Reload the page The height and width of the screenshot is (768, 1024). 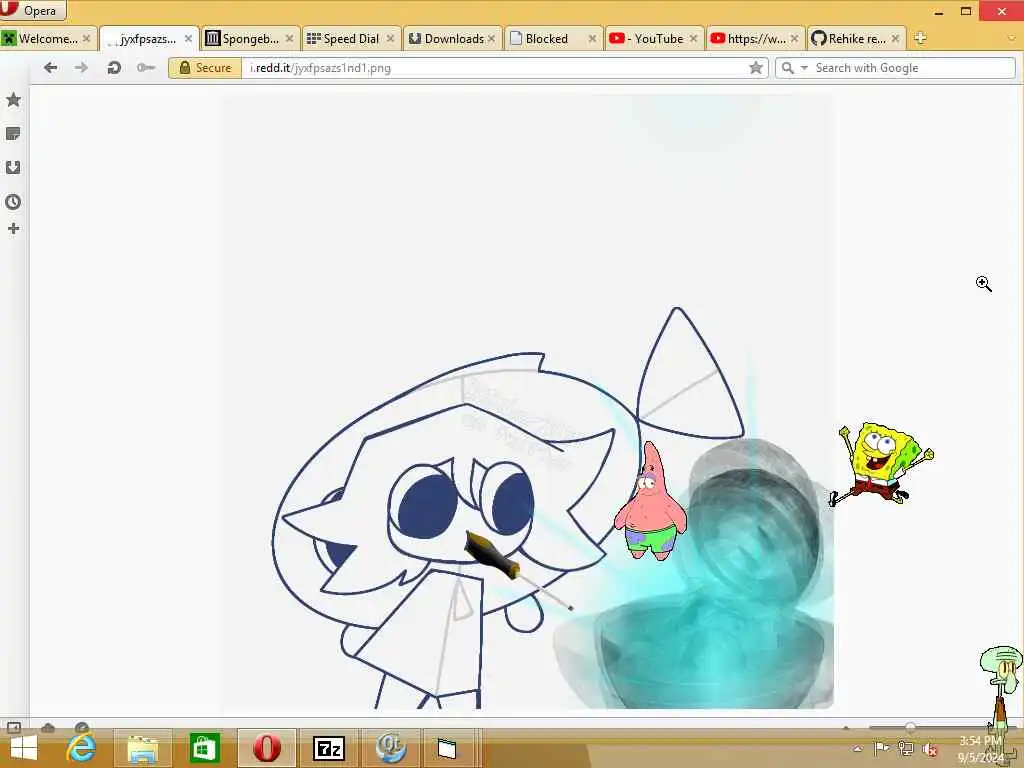click(x=114, y=67)
